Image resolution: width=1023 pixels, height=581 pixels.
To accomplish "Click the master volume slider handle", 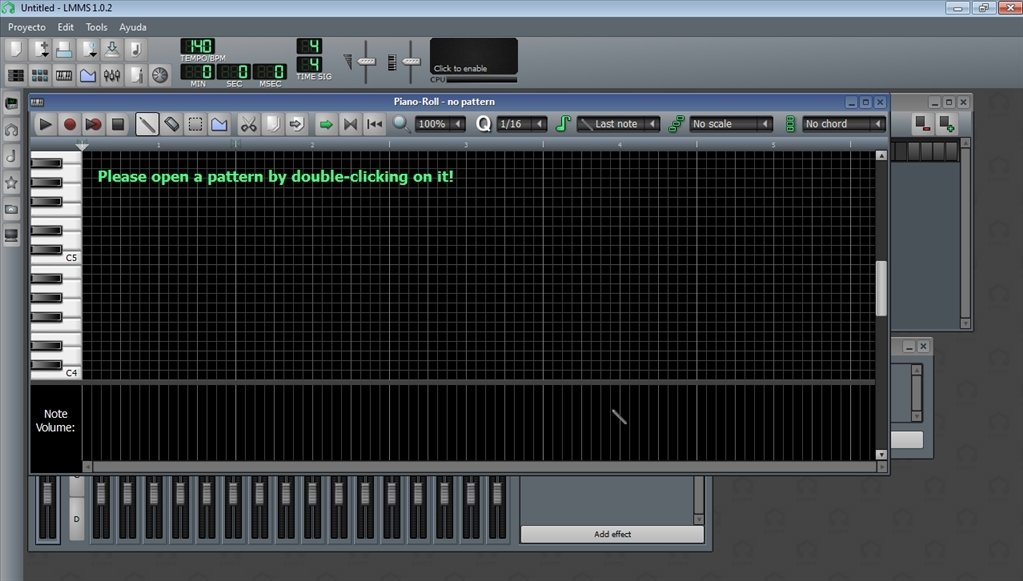I will (x=366, y=61).
